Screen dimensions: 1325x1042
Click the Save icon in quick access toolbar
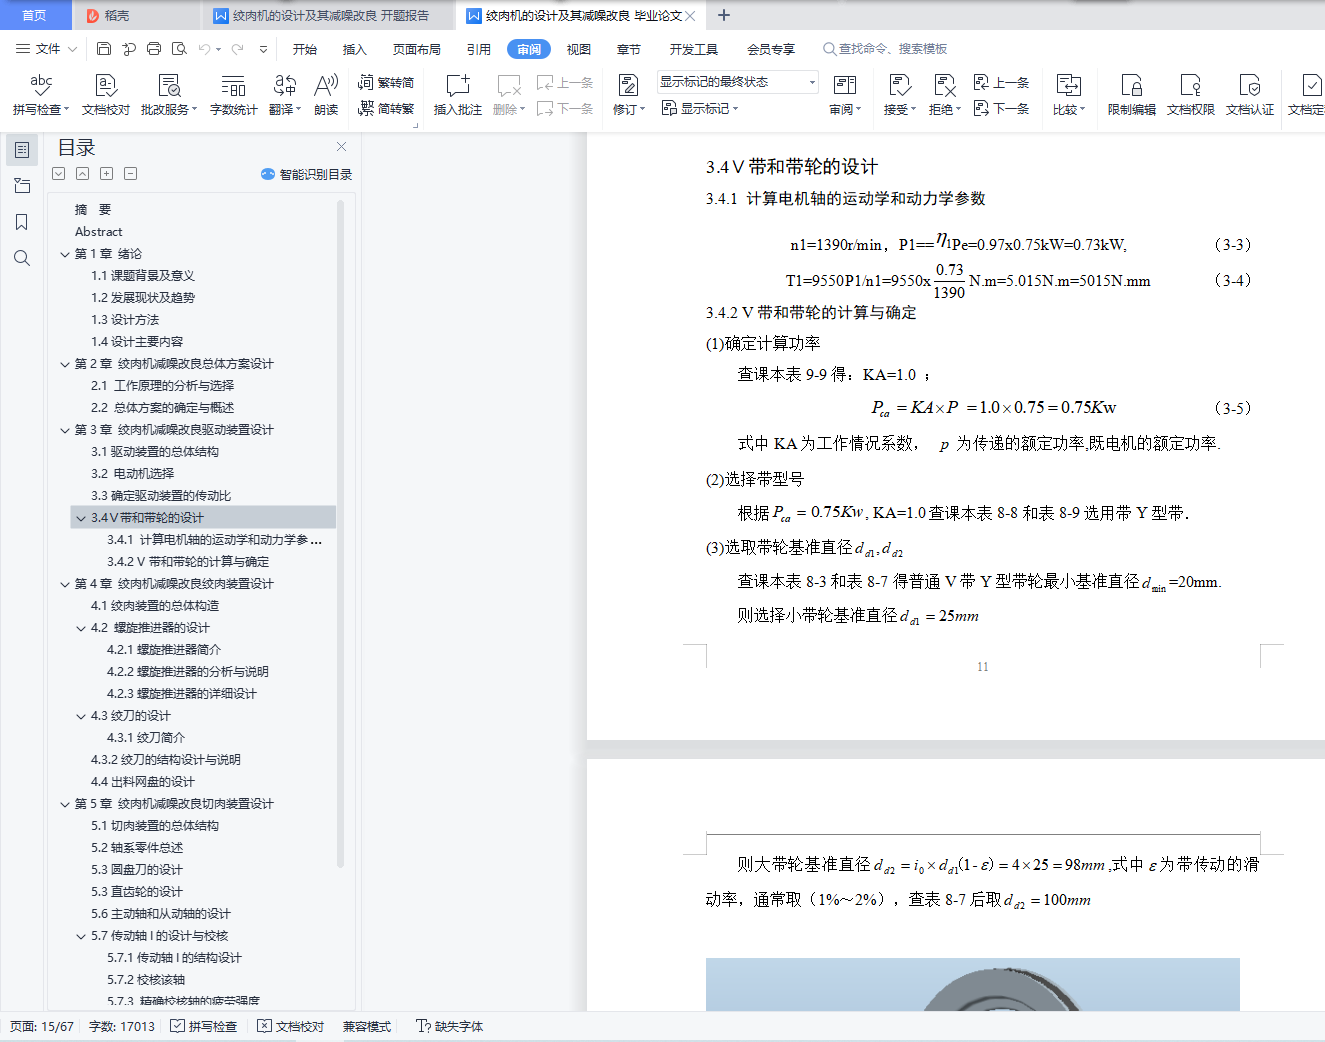coord(104,48)
